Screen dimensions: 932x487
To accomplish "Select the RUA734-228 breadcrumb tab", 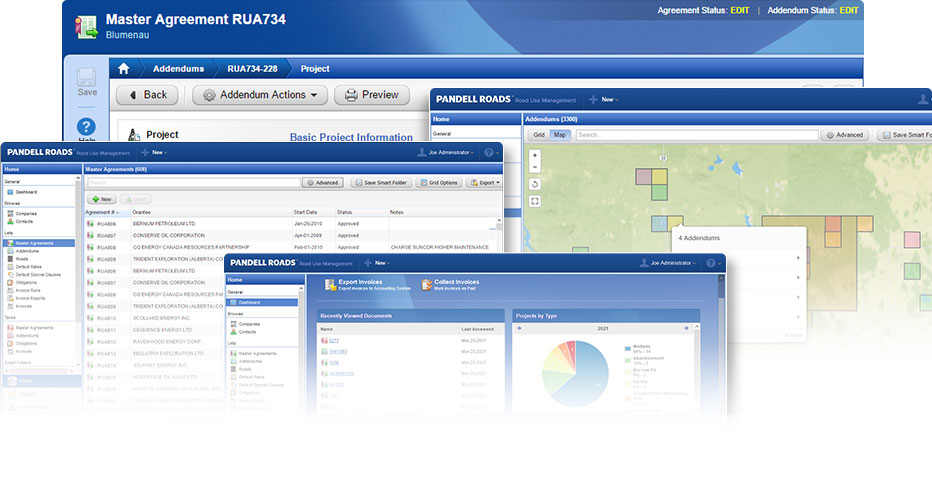I will click(252, 68).
